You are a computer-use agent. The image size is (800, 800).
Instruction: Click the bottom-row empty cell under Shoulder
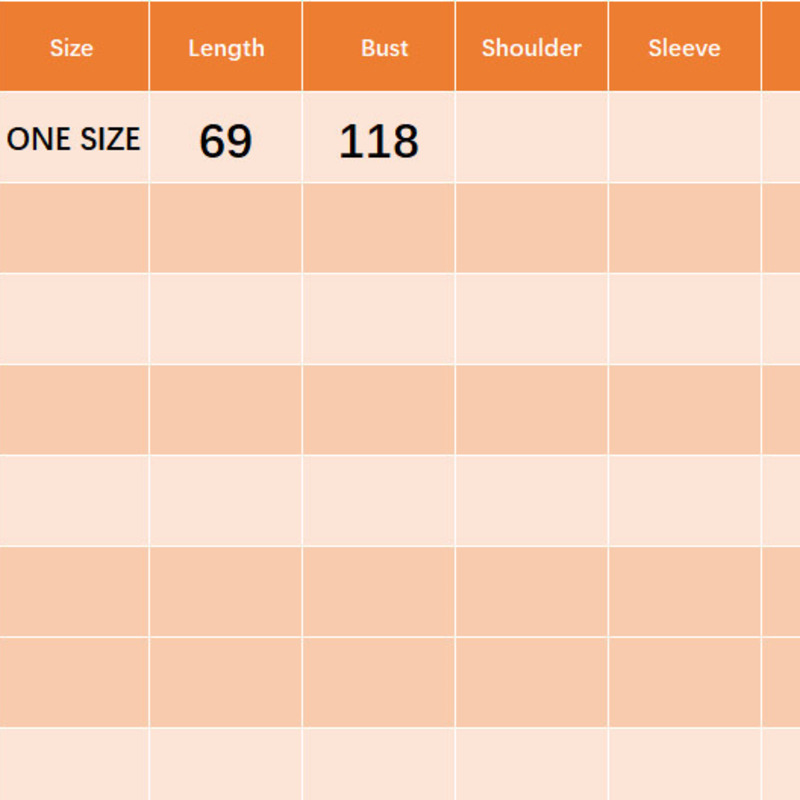point(531,764)
